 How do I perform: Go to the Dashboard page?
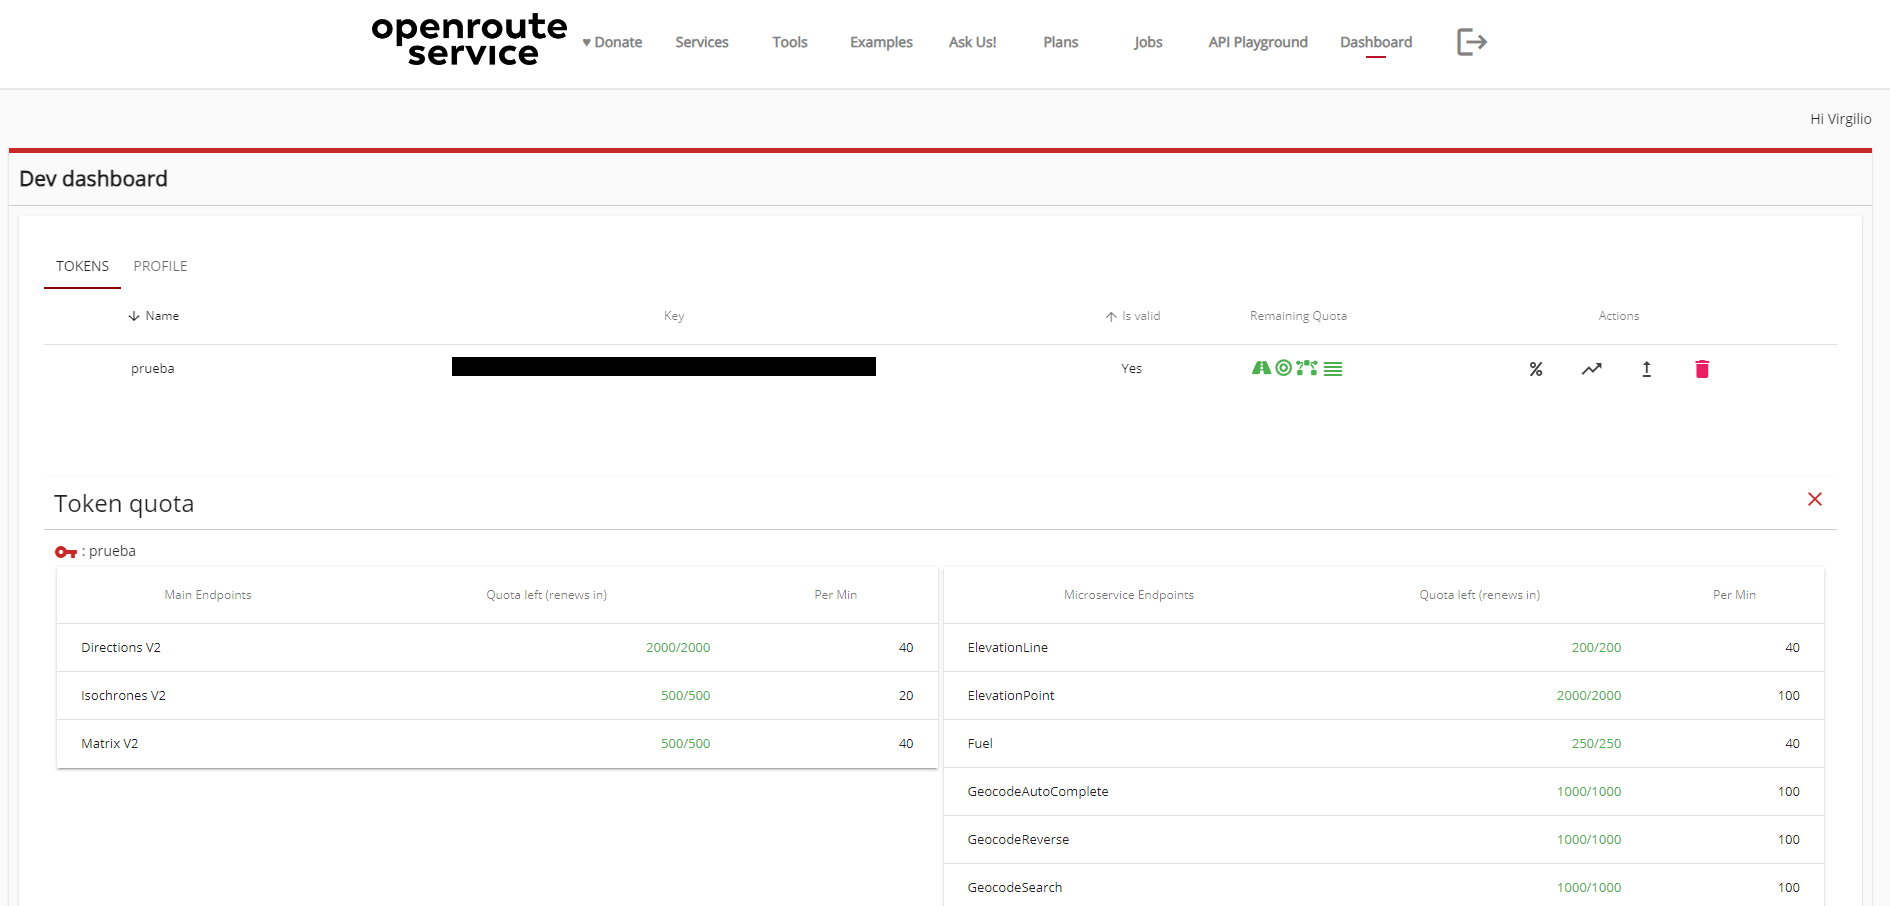click(x=1376, y=42)
